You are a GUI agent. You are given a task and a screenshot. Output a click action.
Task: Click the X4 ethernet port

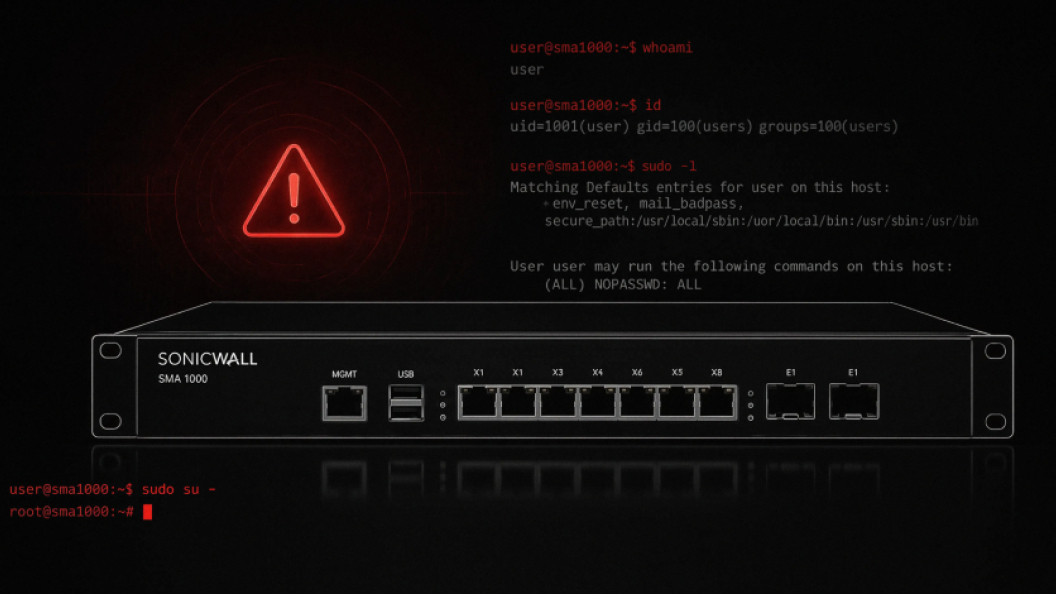pos(597,402)
